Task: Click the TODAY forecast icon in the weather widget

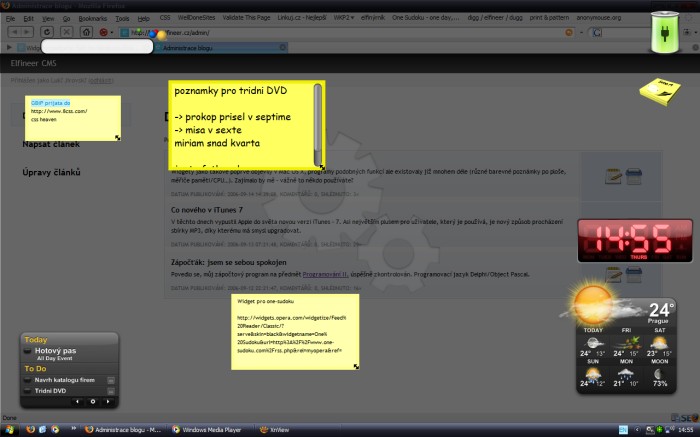Action: click(594, 343)
